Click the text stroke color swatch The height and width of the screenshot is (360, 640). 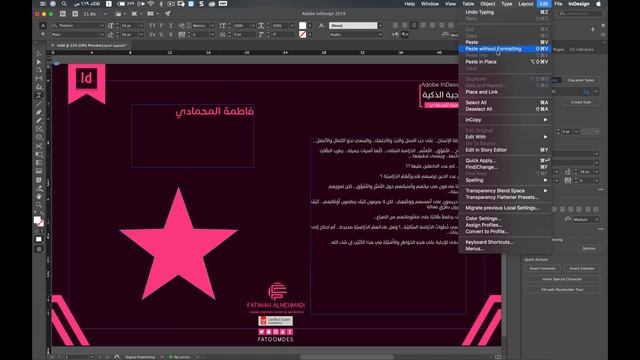coord(302,35)
